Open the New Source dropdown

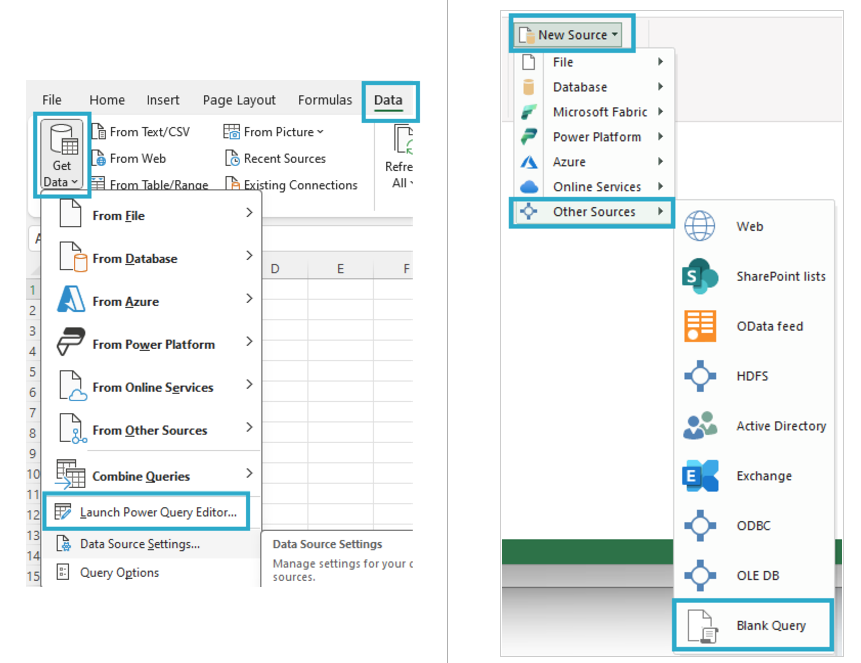tap(570, 35)
